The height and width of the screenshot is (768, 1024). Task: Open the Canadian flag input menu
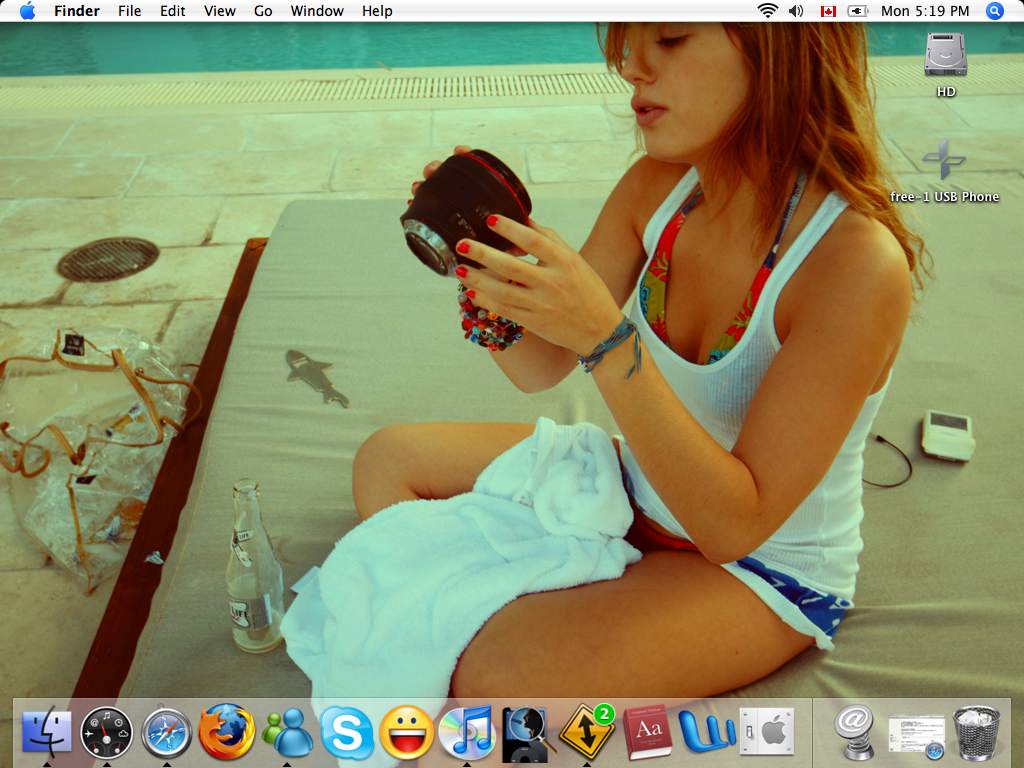tap(827, 11)
